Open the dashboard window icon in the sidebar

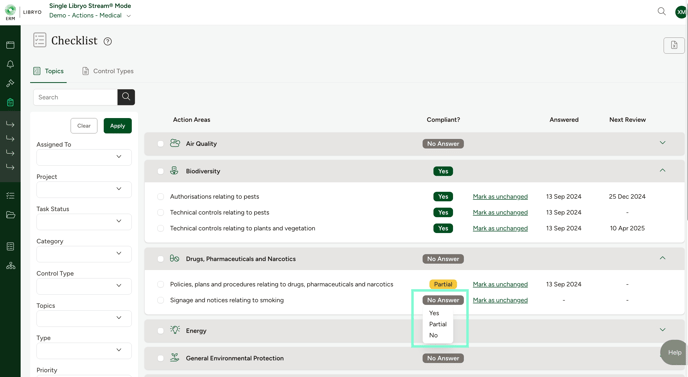(x=10, y=45)
